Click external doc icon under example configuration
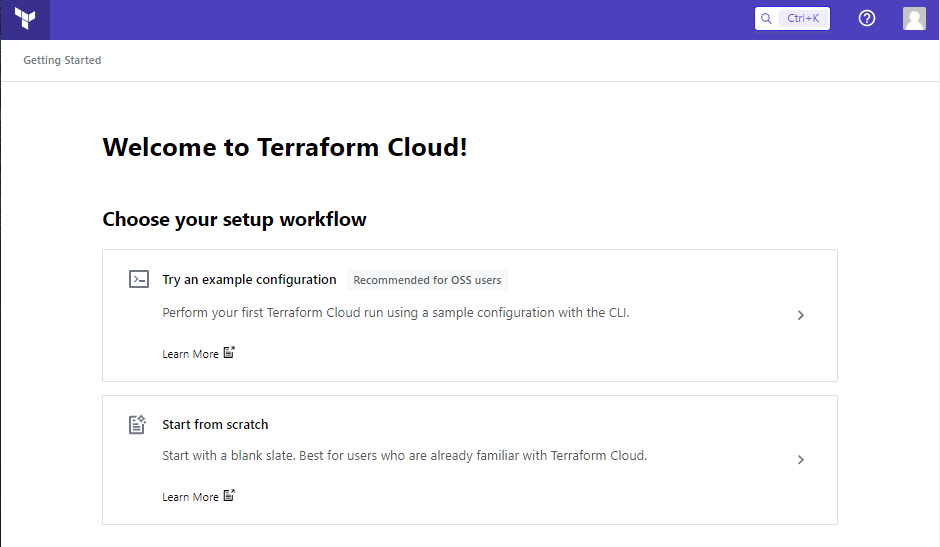 coord(229,352)
